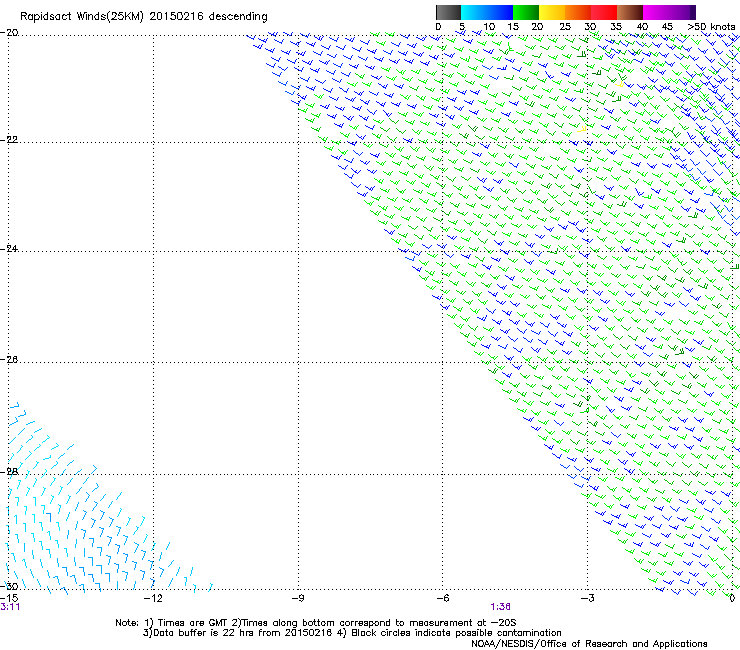Select the yellow 20–25 knots color bar segment
The width and height of the screenshot is (740, 650).
552,12
